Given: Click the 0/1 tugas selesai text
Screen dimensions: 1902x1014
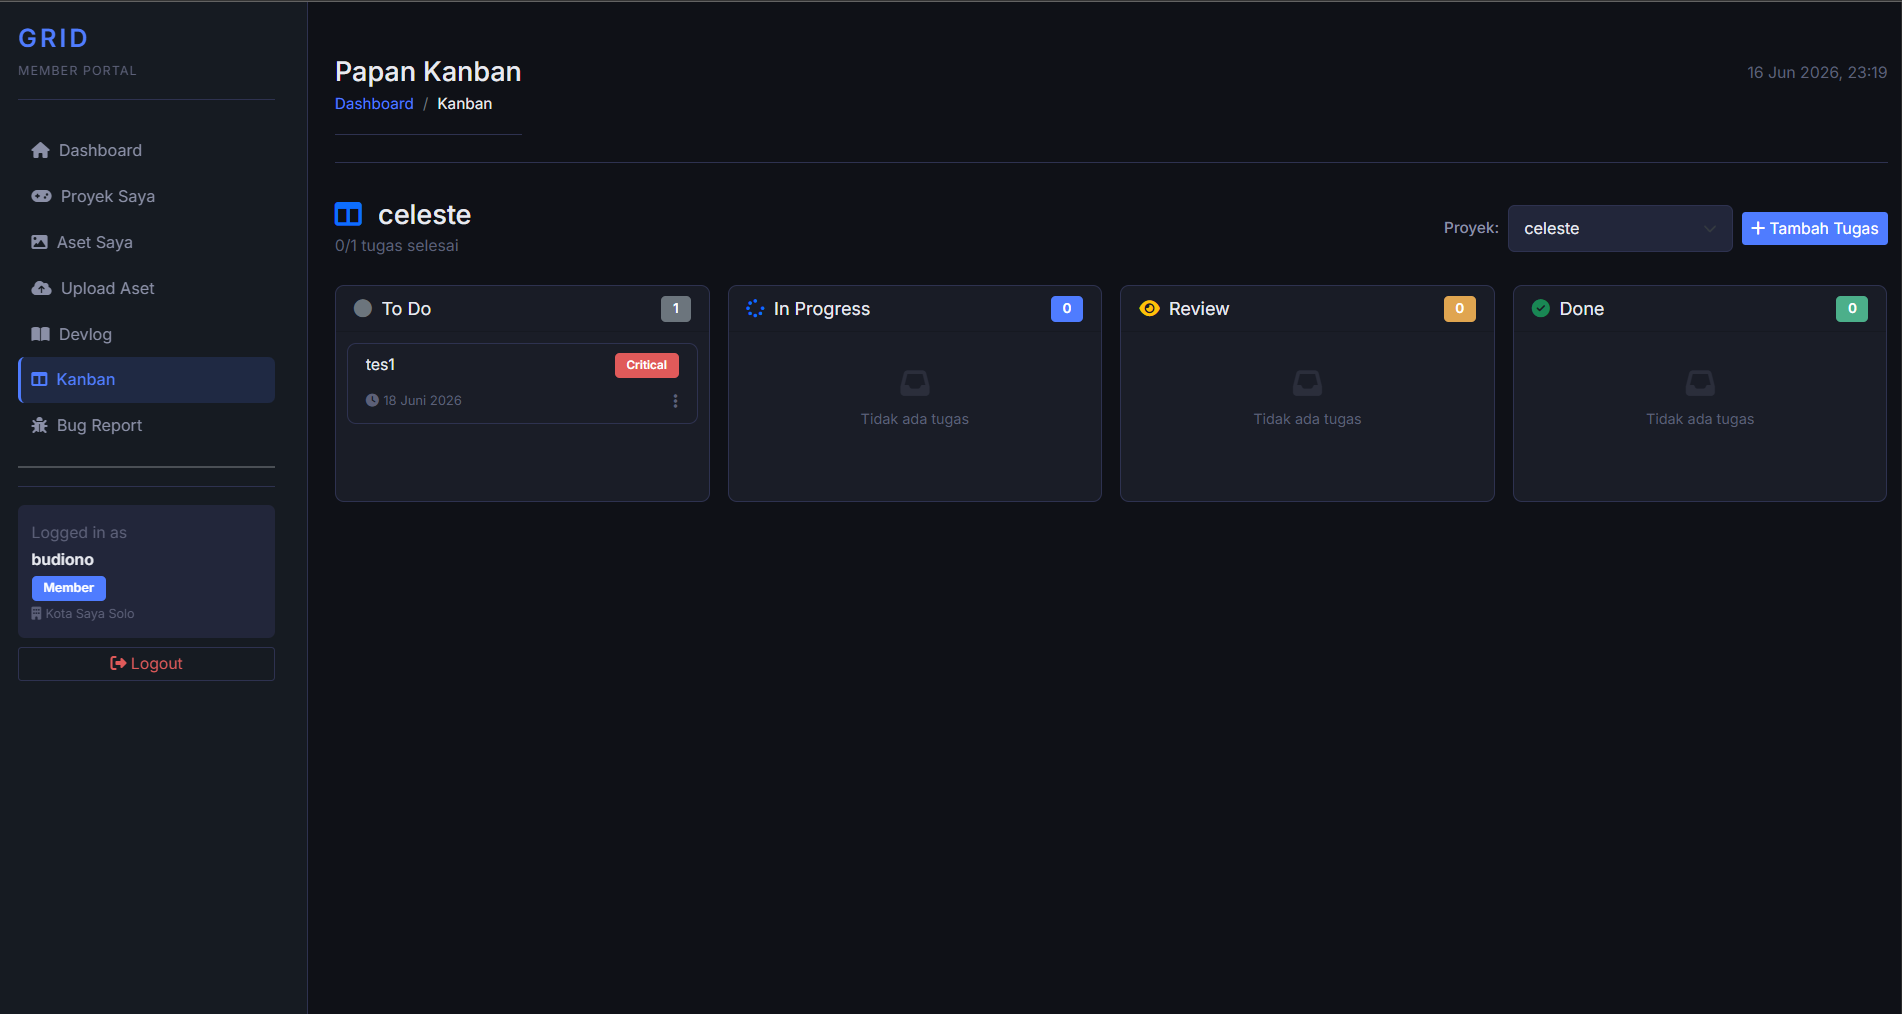Looking at the screenshot, I should 397,246.
